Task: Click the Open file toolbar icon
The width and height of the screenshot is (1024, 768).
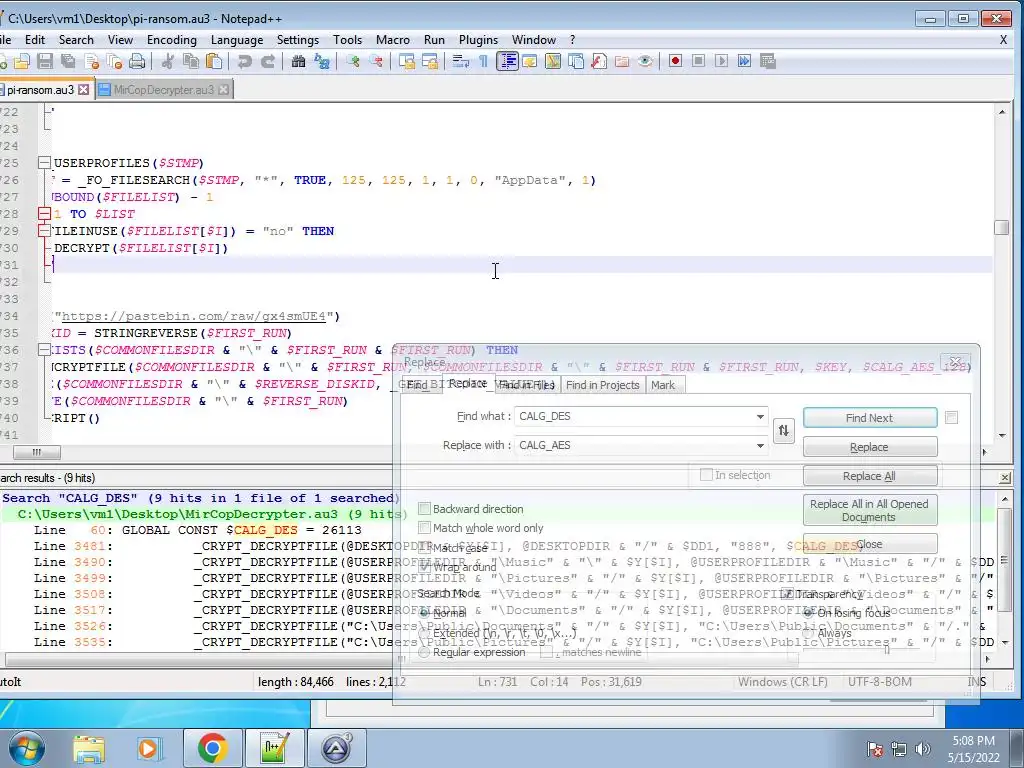Action: pos(22,61)
